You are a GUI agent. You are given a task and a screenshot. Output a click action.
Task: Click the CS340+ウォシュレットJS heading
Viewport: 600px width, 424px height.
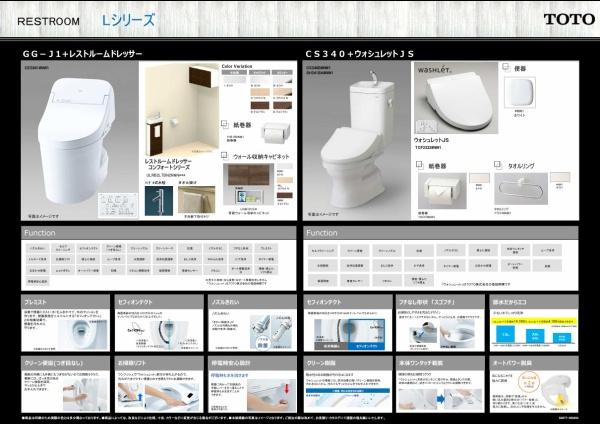point(360,54)
